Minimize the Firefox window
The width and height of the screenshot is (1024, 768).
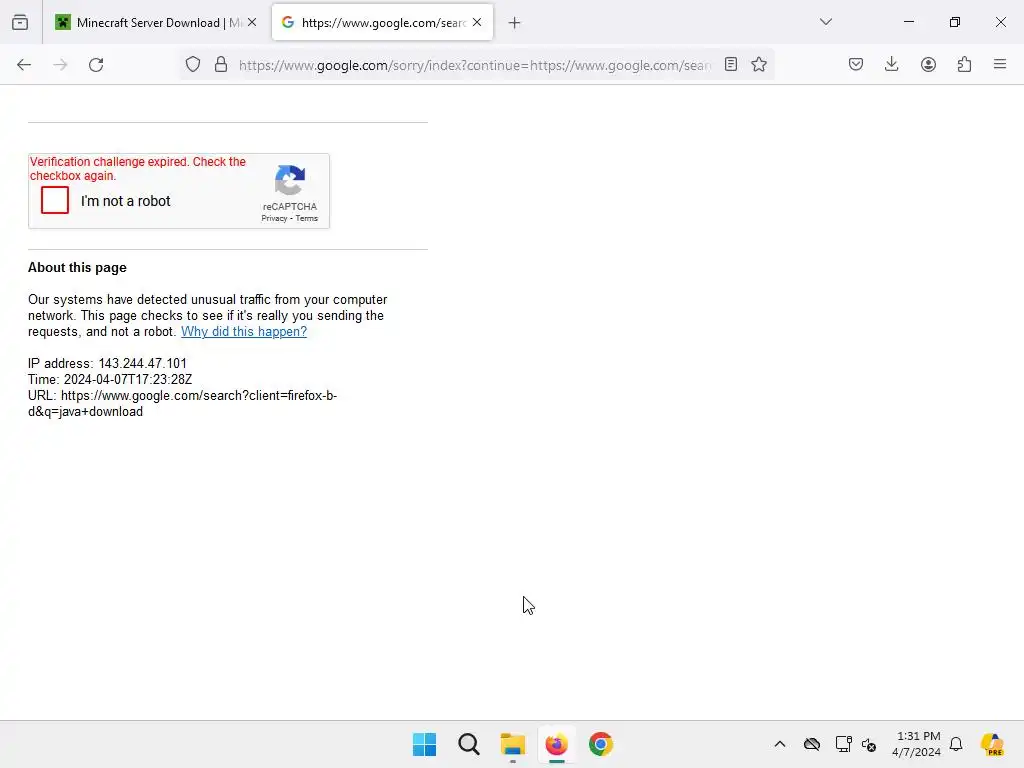pos(908,22)
